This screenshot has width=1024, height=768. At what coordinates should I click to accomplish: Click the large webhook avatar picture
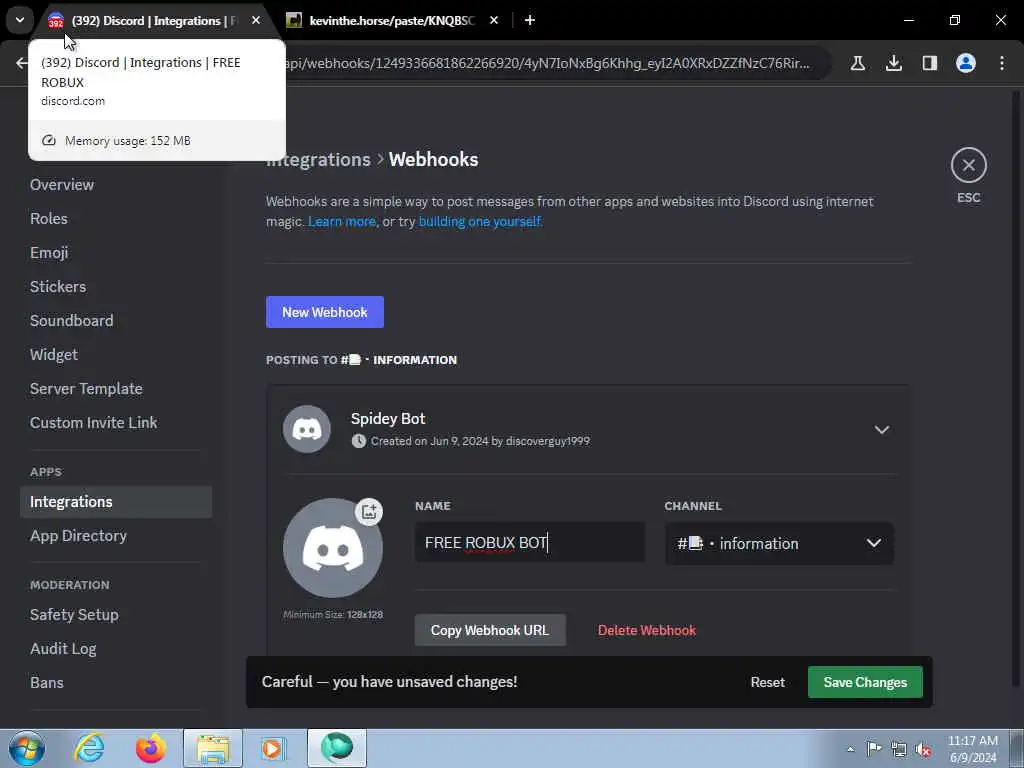[332, 548]
